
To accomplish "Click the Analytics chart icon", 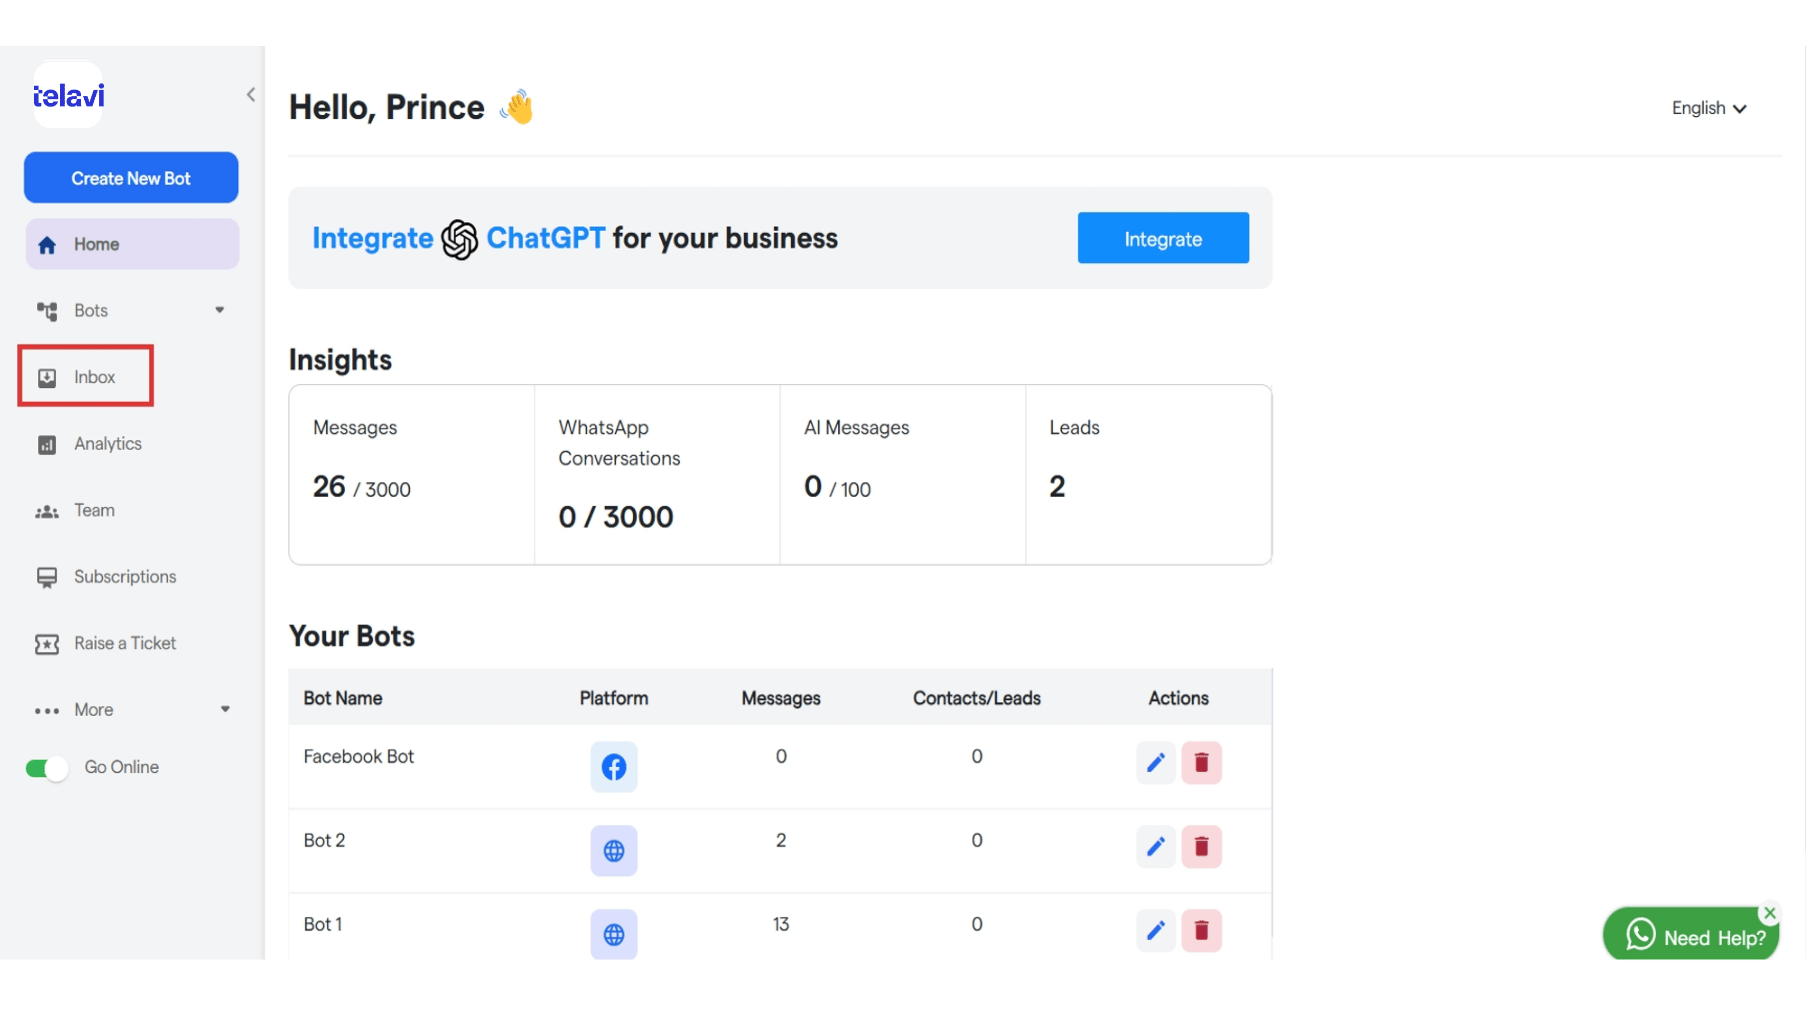I will pos(47,445).
